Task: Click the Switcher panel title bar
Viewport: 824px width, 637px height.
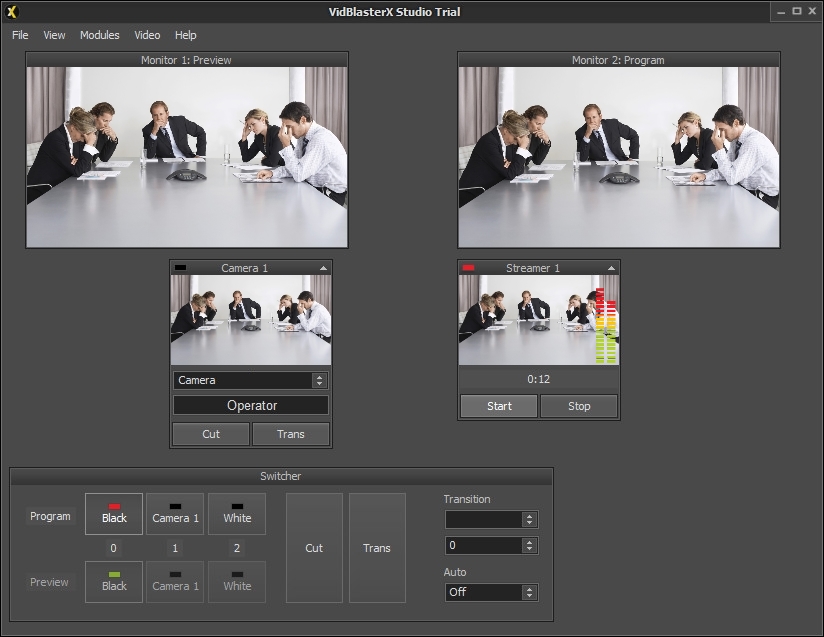Action: tap(281, 476)
